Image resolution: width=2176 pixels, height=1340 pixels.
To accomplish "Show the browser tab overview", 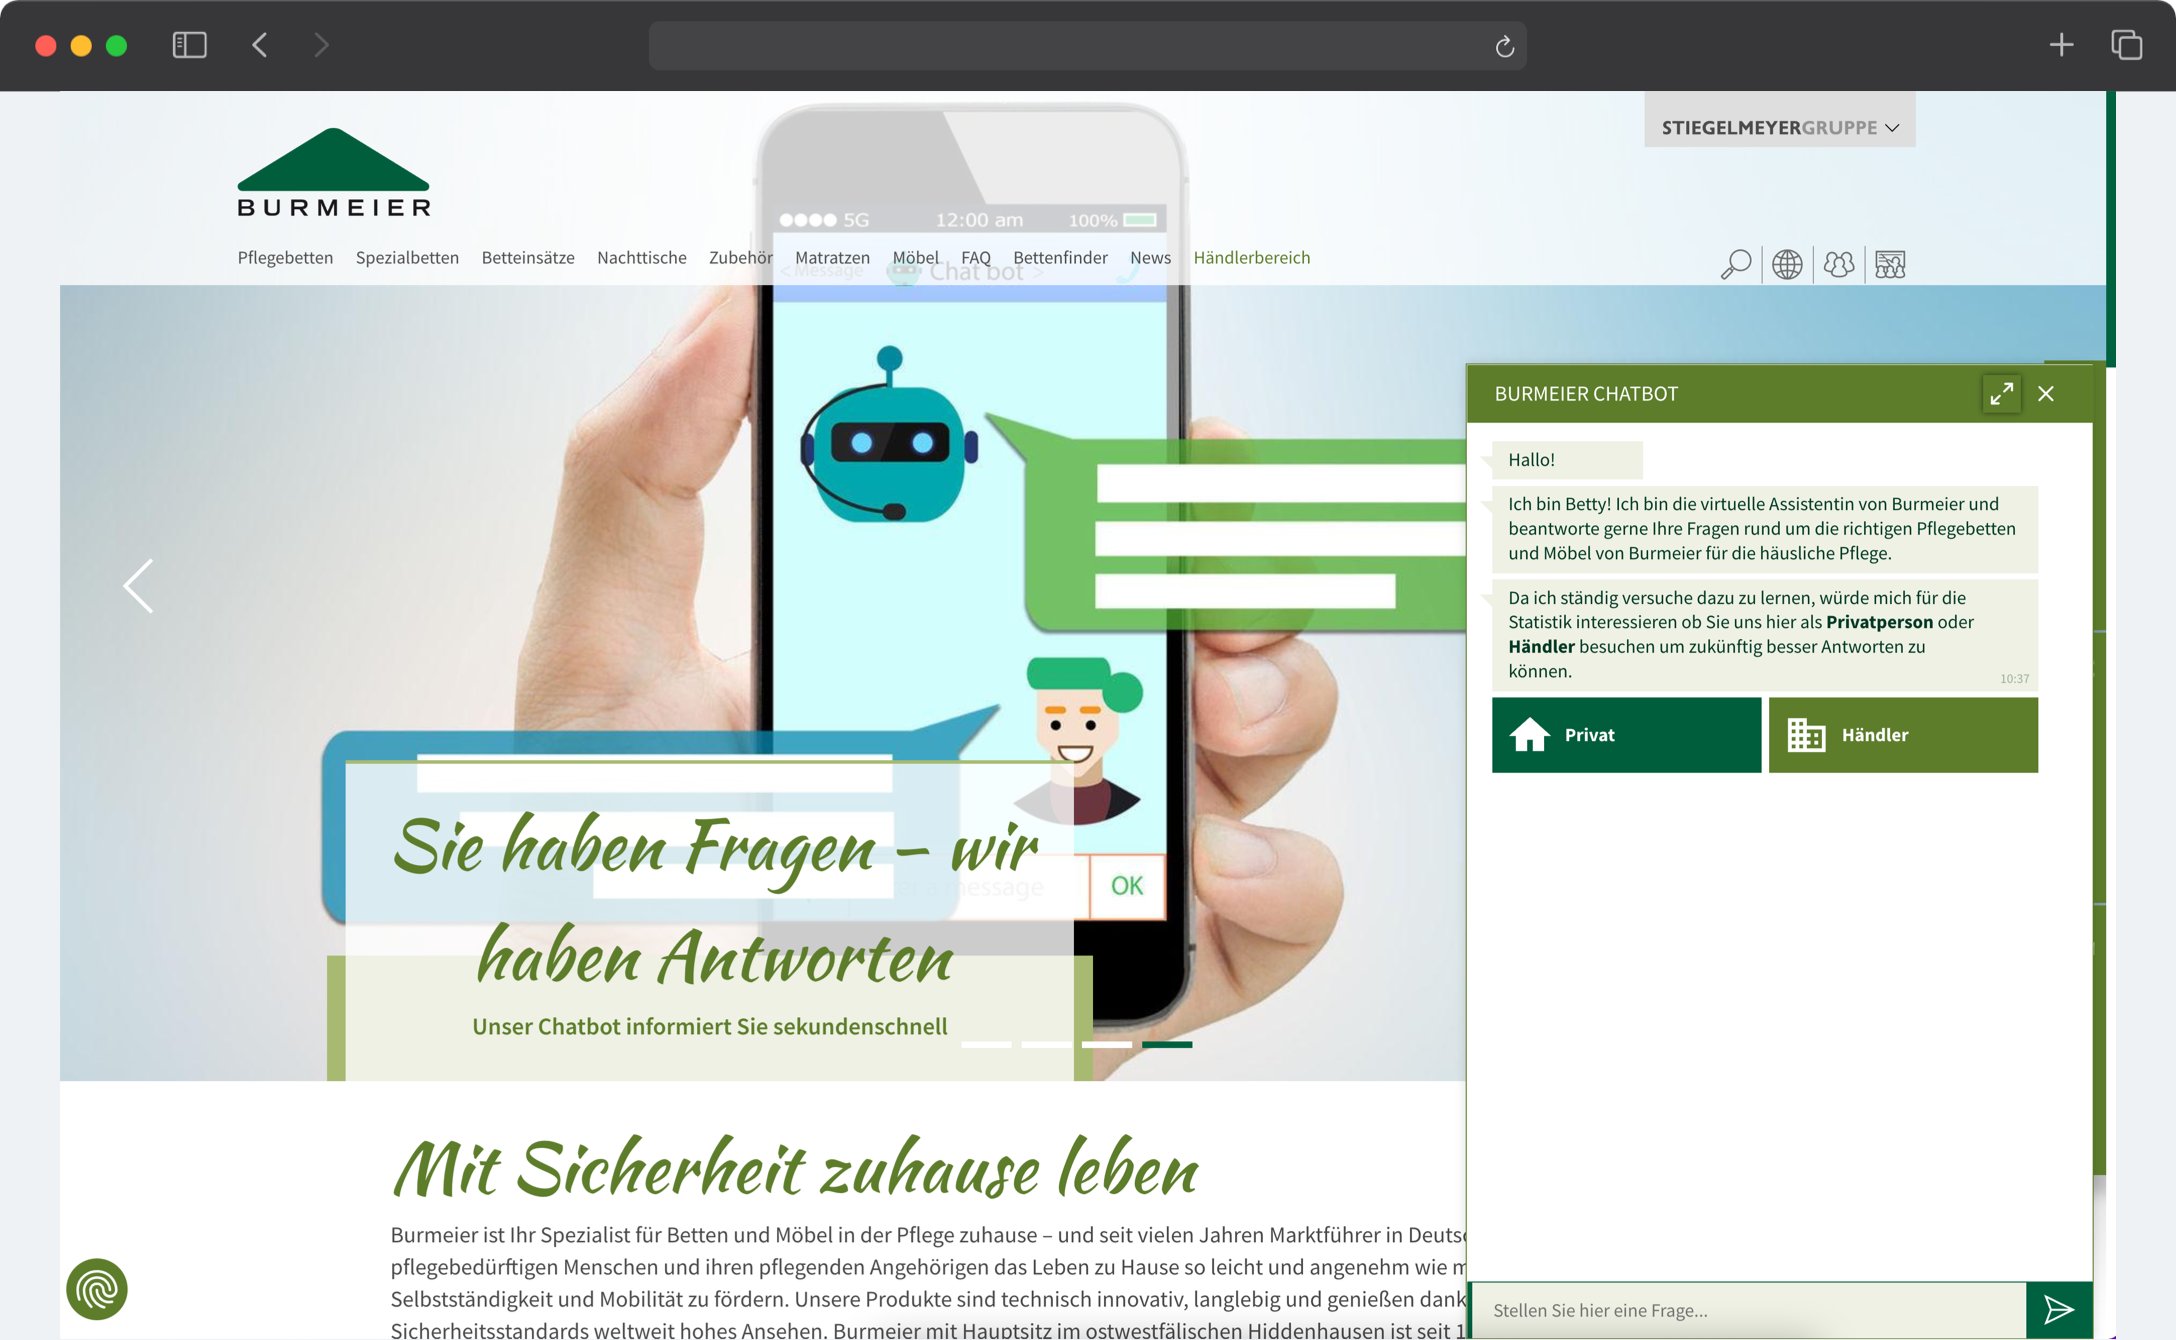I will tap(2126, 45).
